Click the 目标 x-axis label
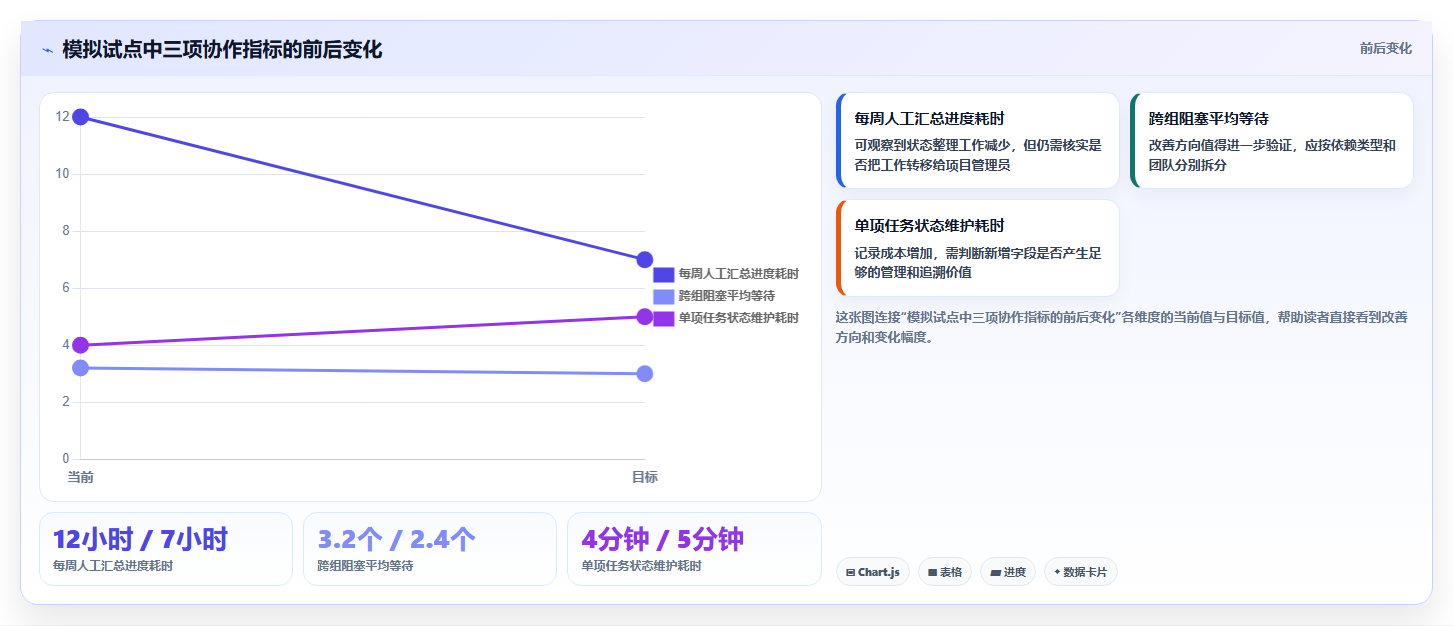The width and height of the screenshot is (1453, 626). [x=645, y=477]
